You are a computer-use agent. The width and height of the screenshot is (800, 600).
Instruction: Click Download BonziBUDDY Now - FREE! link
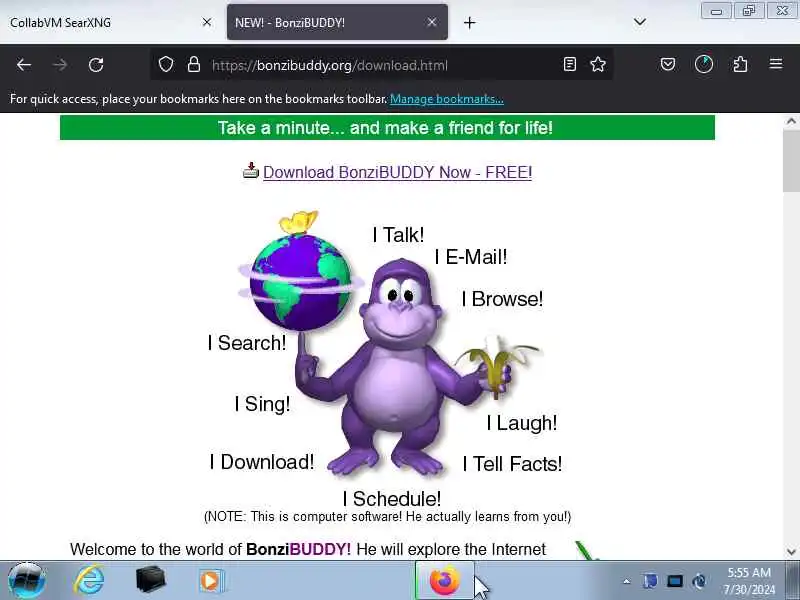click(x=397, y=172)
